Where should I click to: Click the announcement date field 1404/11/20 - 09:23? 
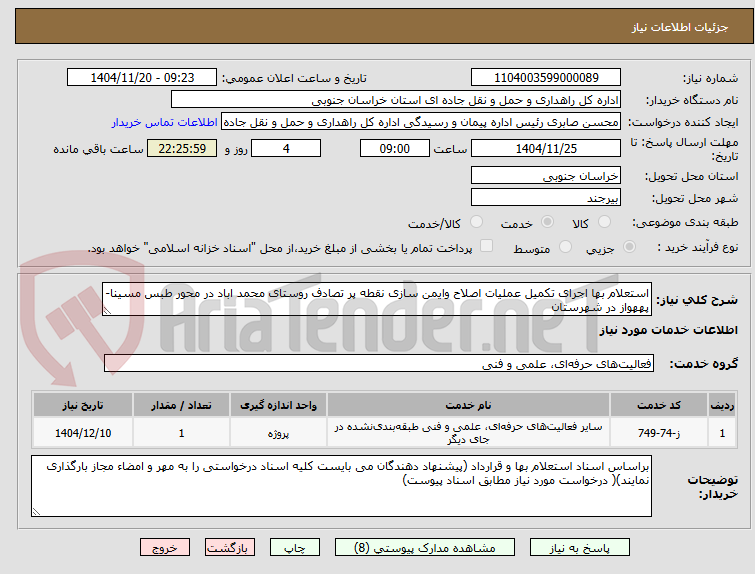[x=142, y=78]
